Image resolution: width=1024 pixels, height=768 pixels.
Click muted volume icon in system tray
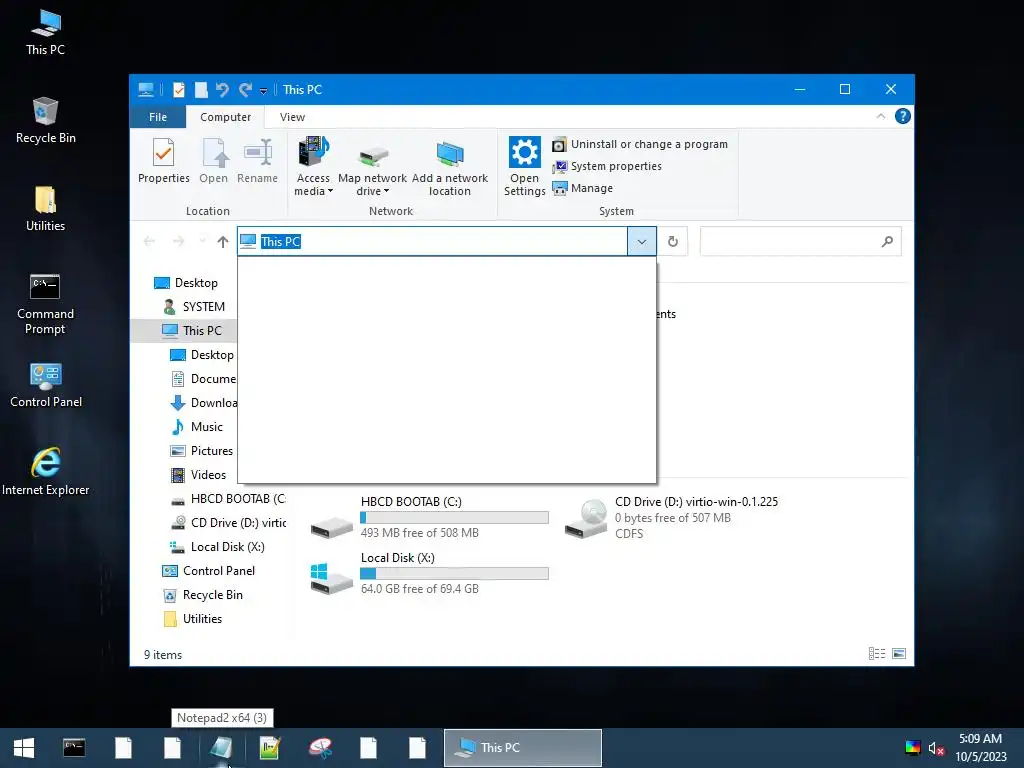coord(936,748)
